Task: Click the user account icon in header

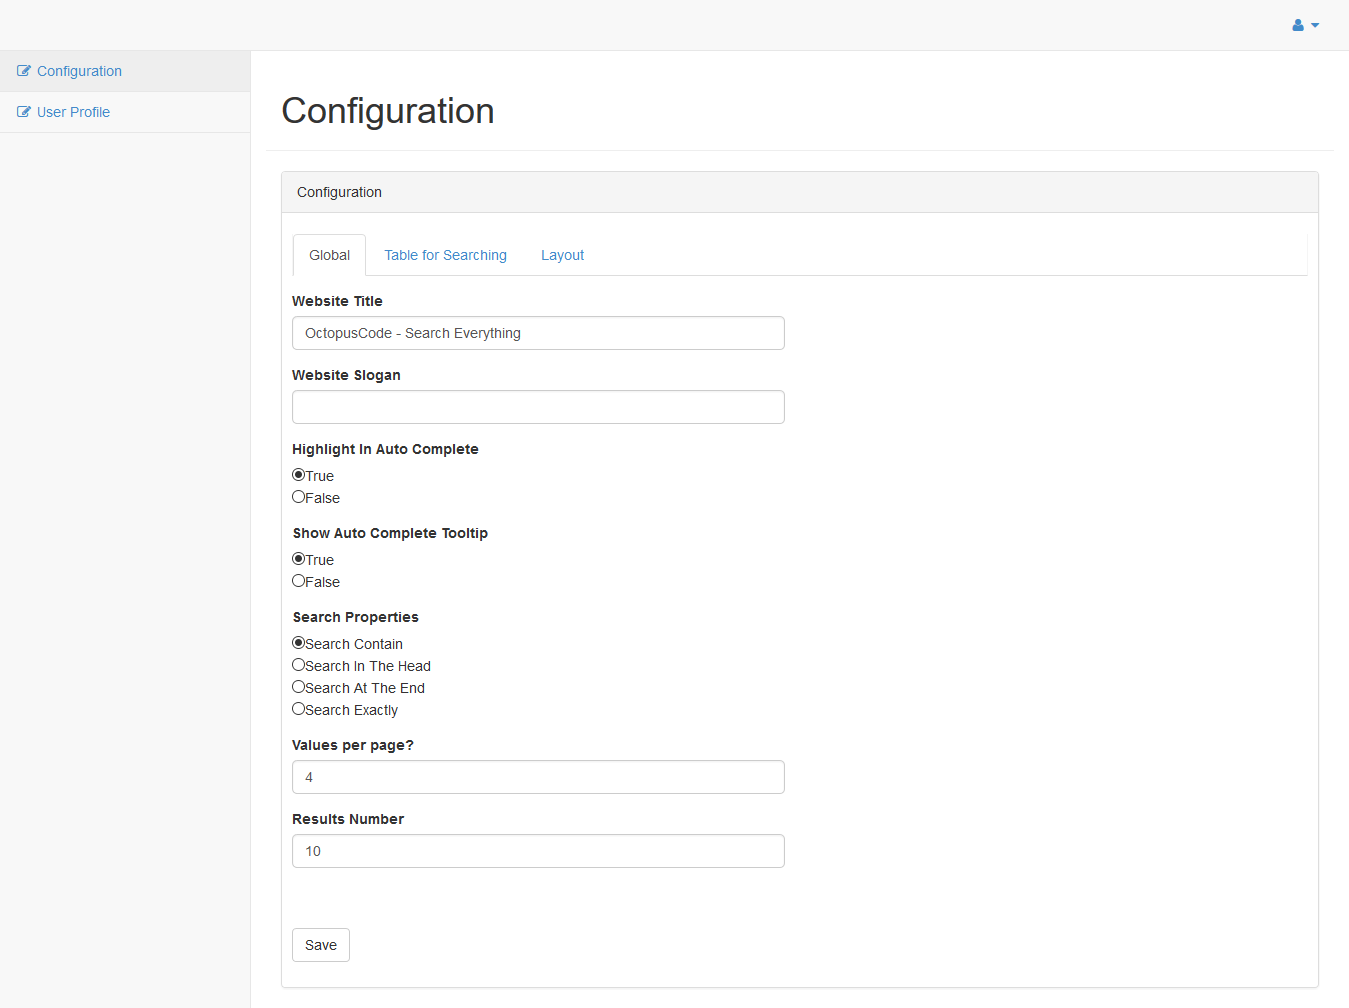Action: point(1298,25)
